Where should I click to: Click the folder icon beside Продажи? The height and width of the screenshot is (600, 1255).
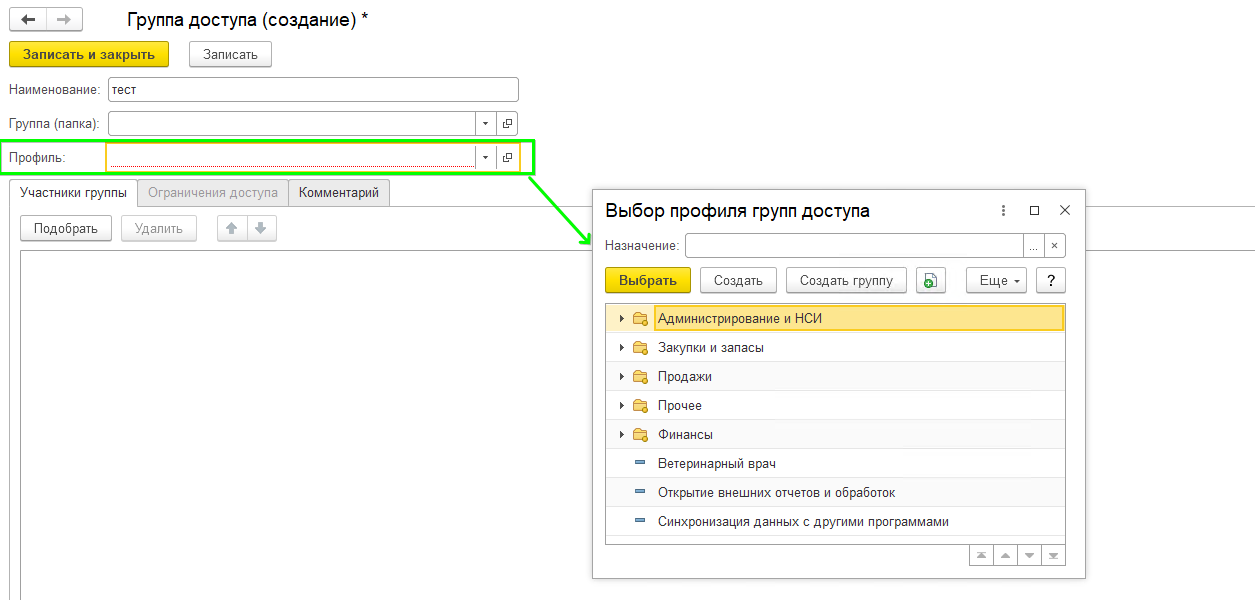pos(640,377)
